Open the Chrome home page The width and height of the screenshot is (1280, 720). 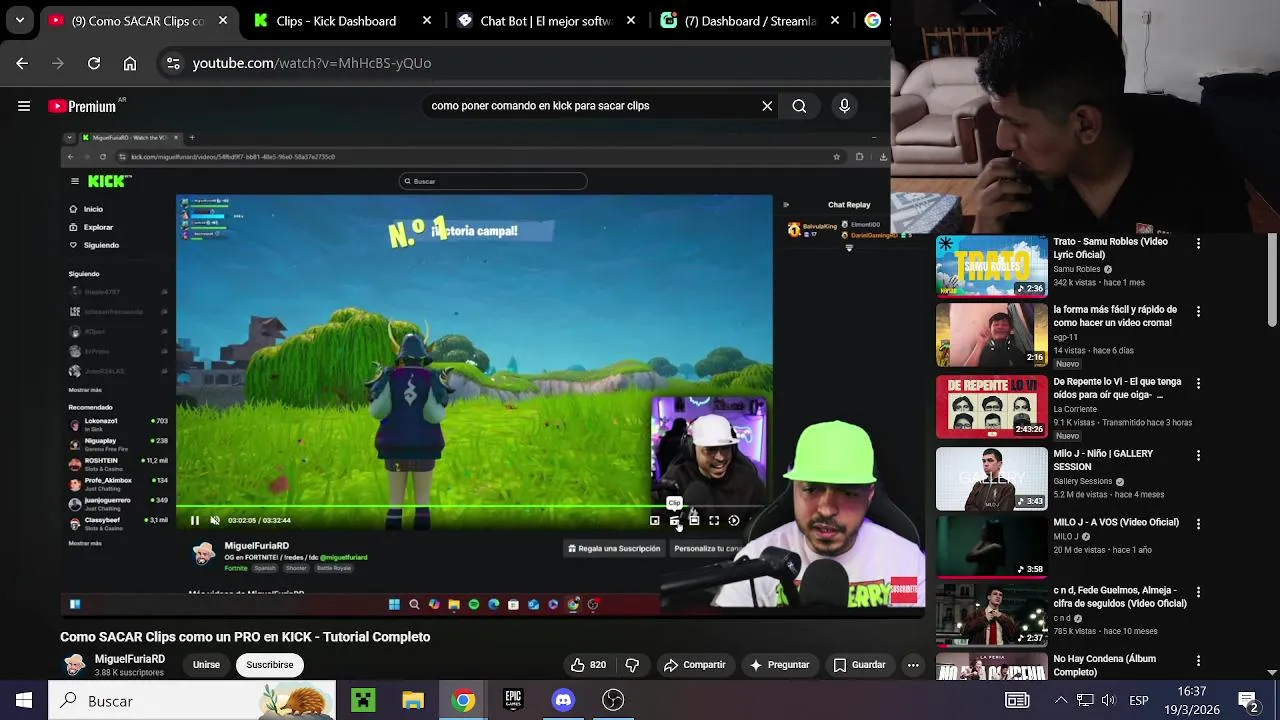pyautogui.click(x=130, y=63)
